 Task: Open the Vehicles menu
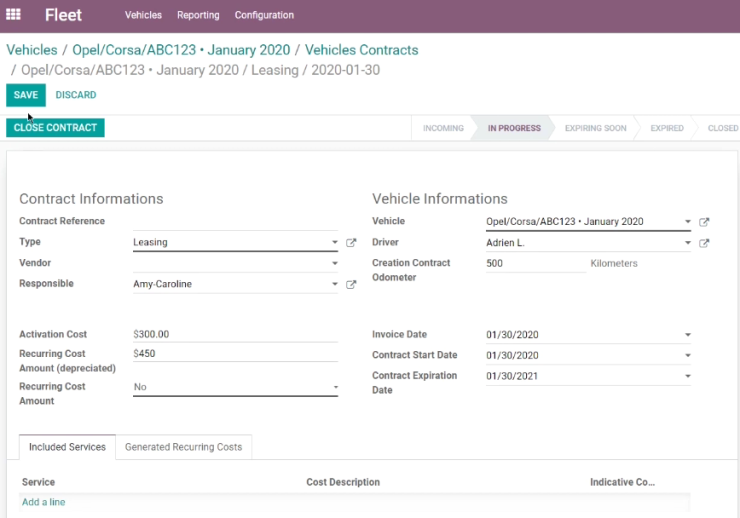pos(143,15)
